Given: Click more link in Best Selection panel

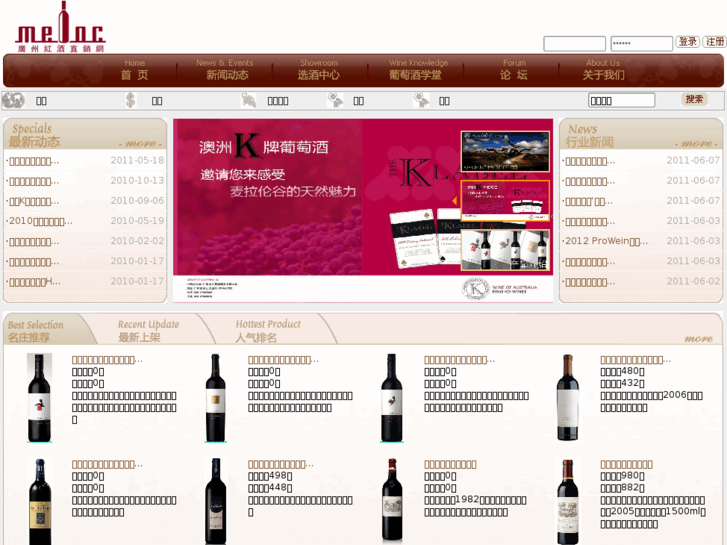Looking at the screenshot, I should (x=698, y=339).
